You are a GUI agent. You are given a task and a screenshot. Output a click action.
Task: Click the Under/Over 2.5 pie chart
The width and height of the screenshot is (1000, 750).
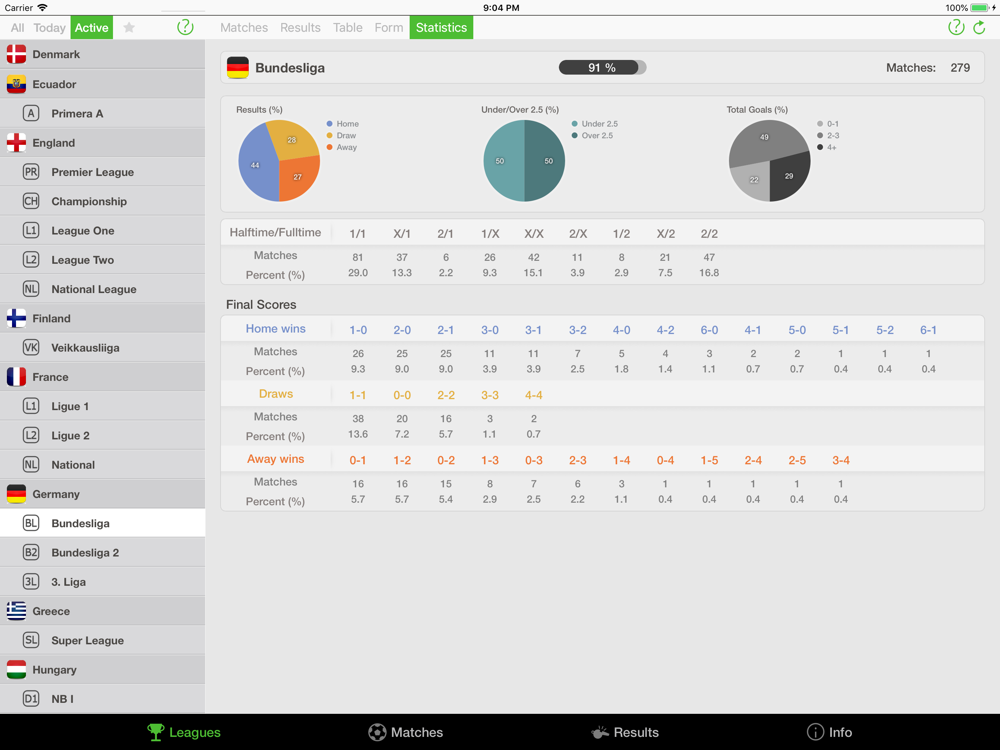tap(524, 161)
